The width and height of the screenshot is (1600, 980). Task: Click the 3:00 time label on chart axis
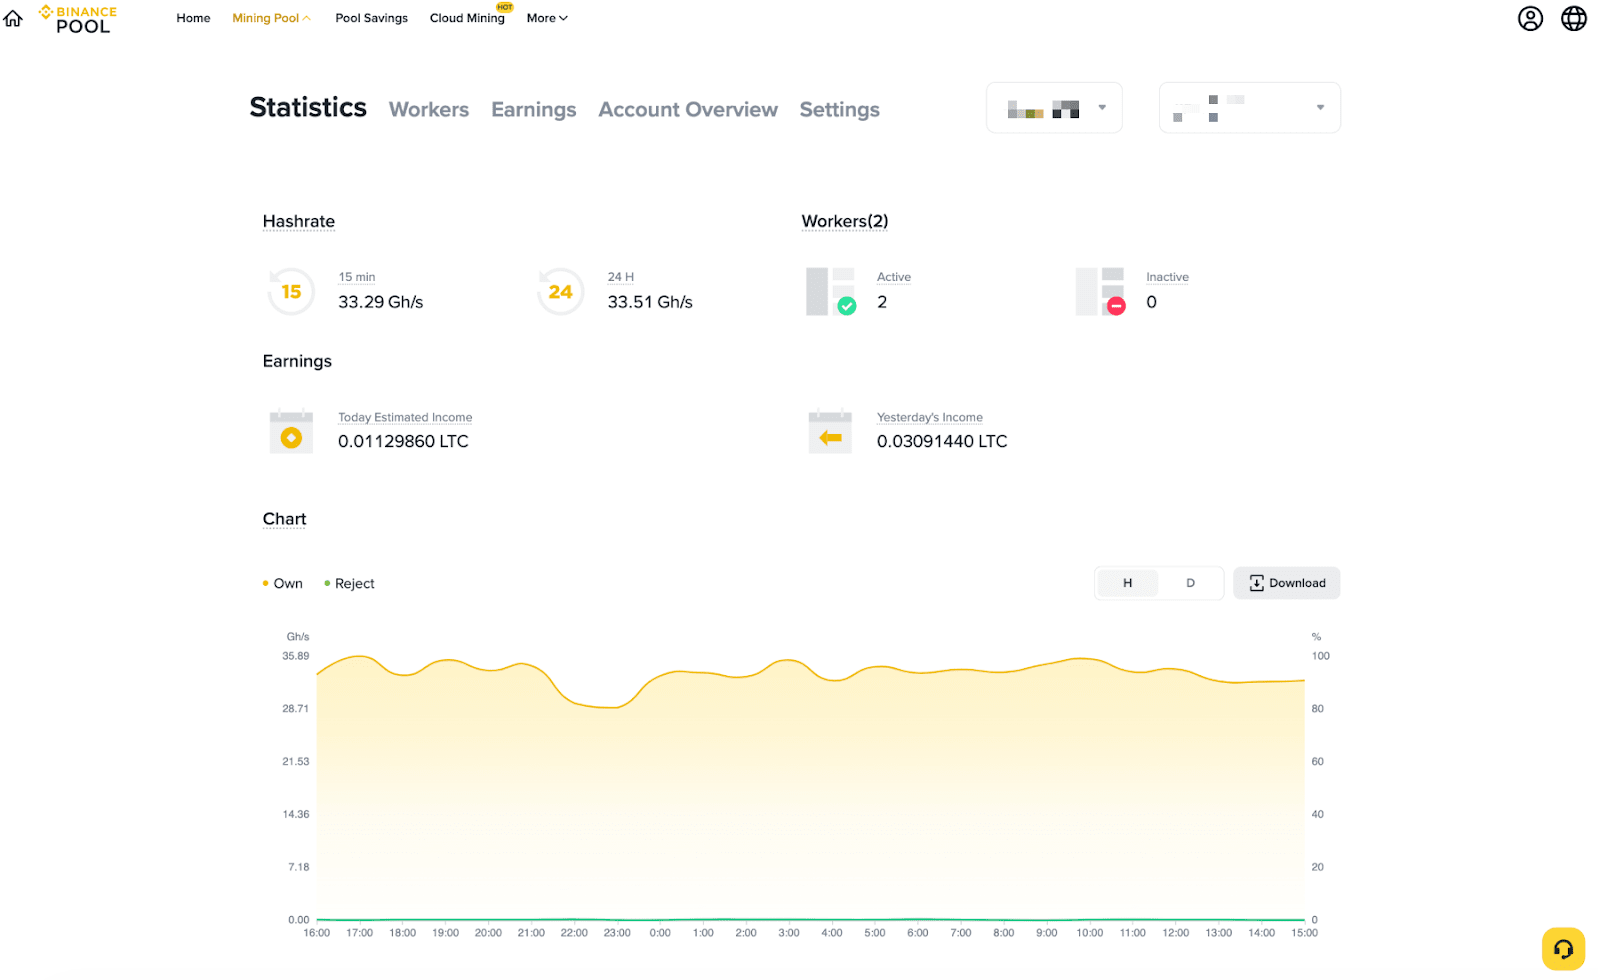point(789,933)
